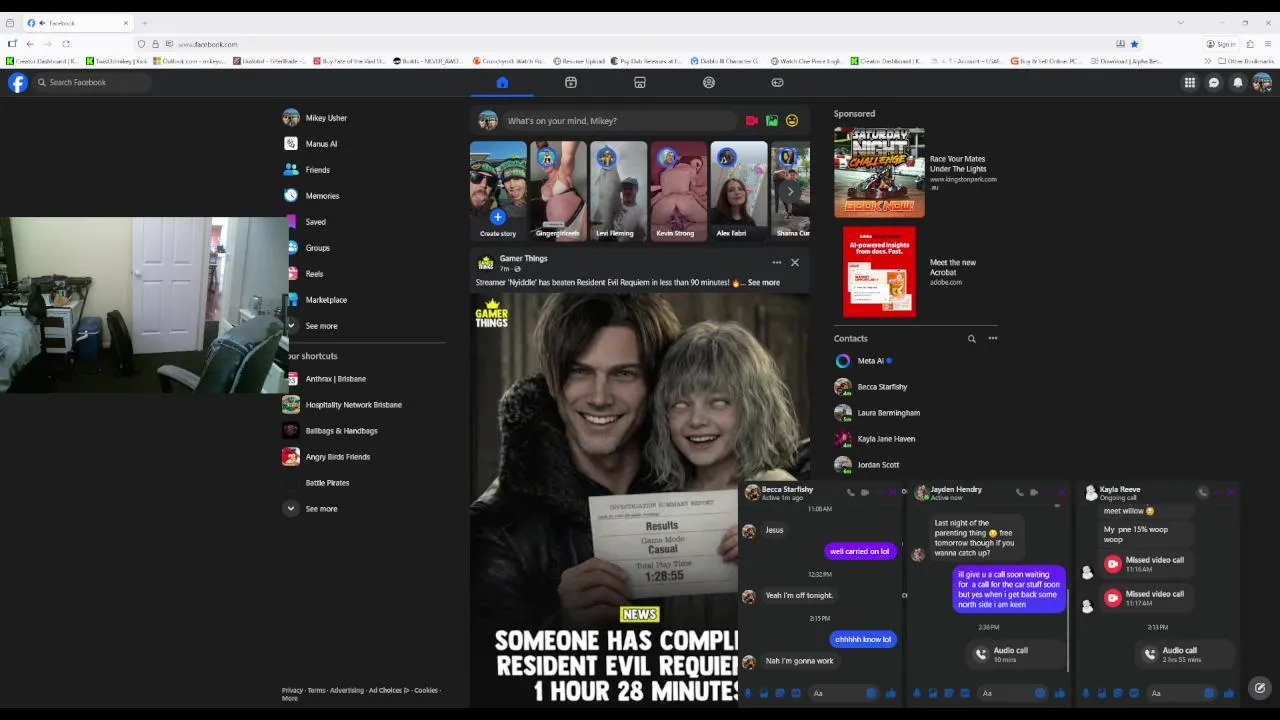
Task: Click the message field in Kayla Reeve's chat
Action: tap(1176, 693)
